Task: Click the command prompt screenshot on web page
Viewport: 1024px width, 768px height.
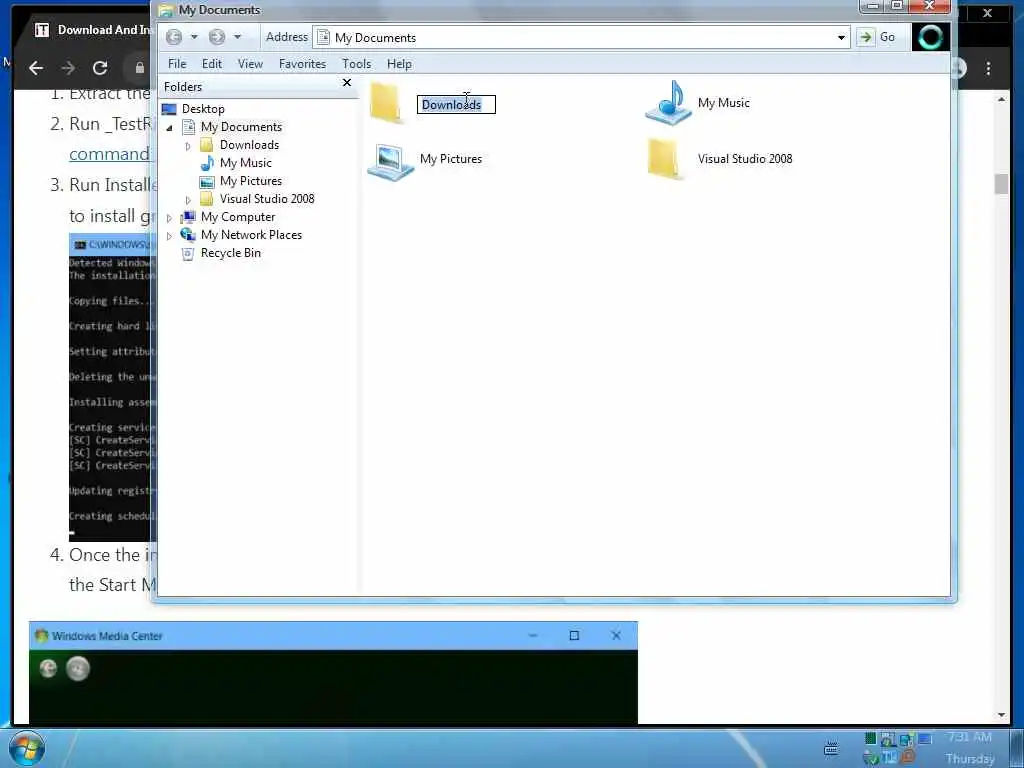Action: tap(110, 387)
